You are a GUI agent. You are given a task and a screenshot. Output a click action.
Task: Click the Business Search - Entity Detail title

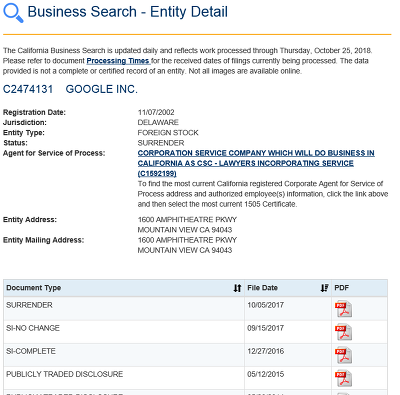[127, 12]
